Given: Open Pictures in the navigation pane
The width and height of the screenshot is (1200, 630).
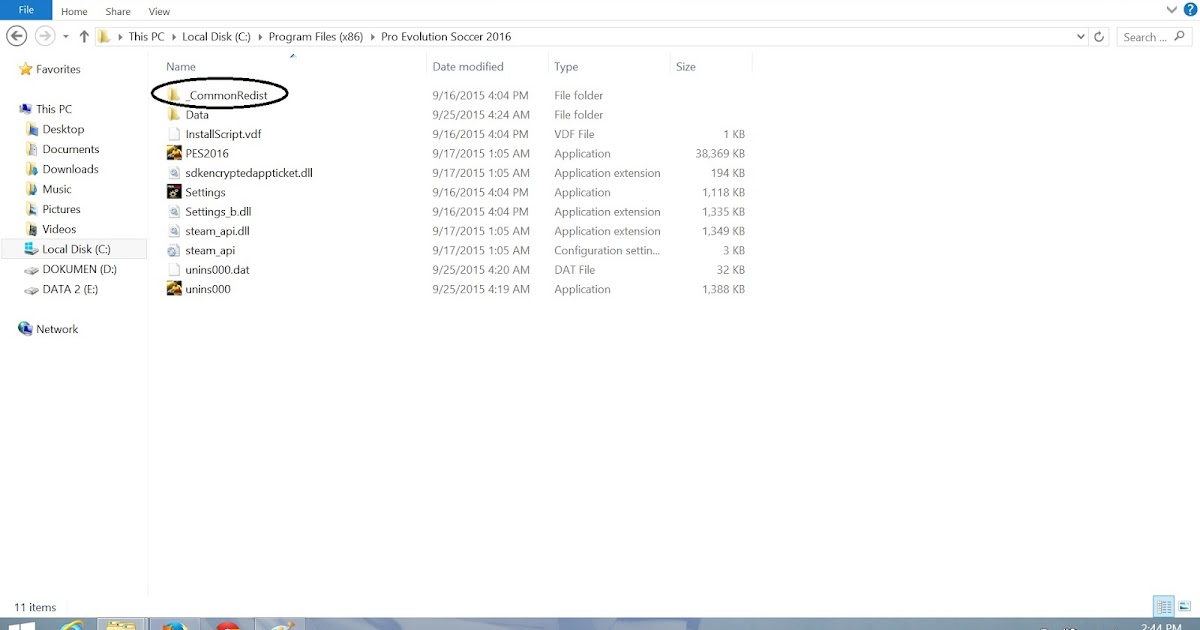Looking at the screenshot, I should (x=61, y=209).
